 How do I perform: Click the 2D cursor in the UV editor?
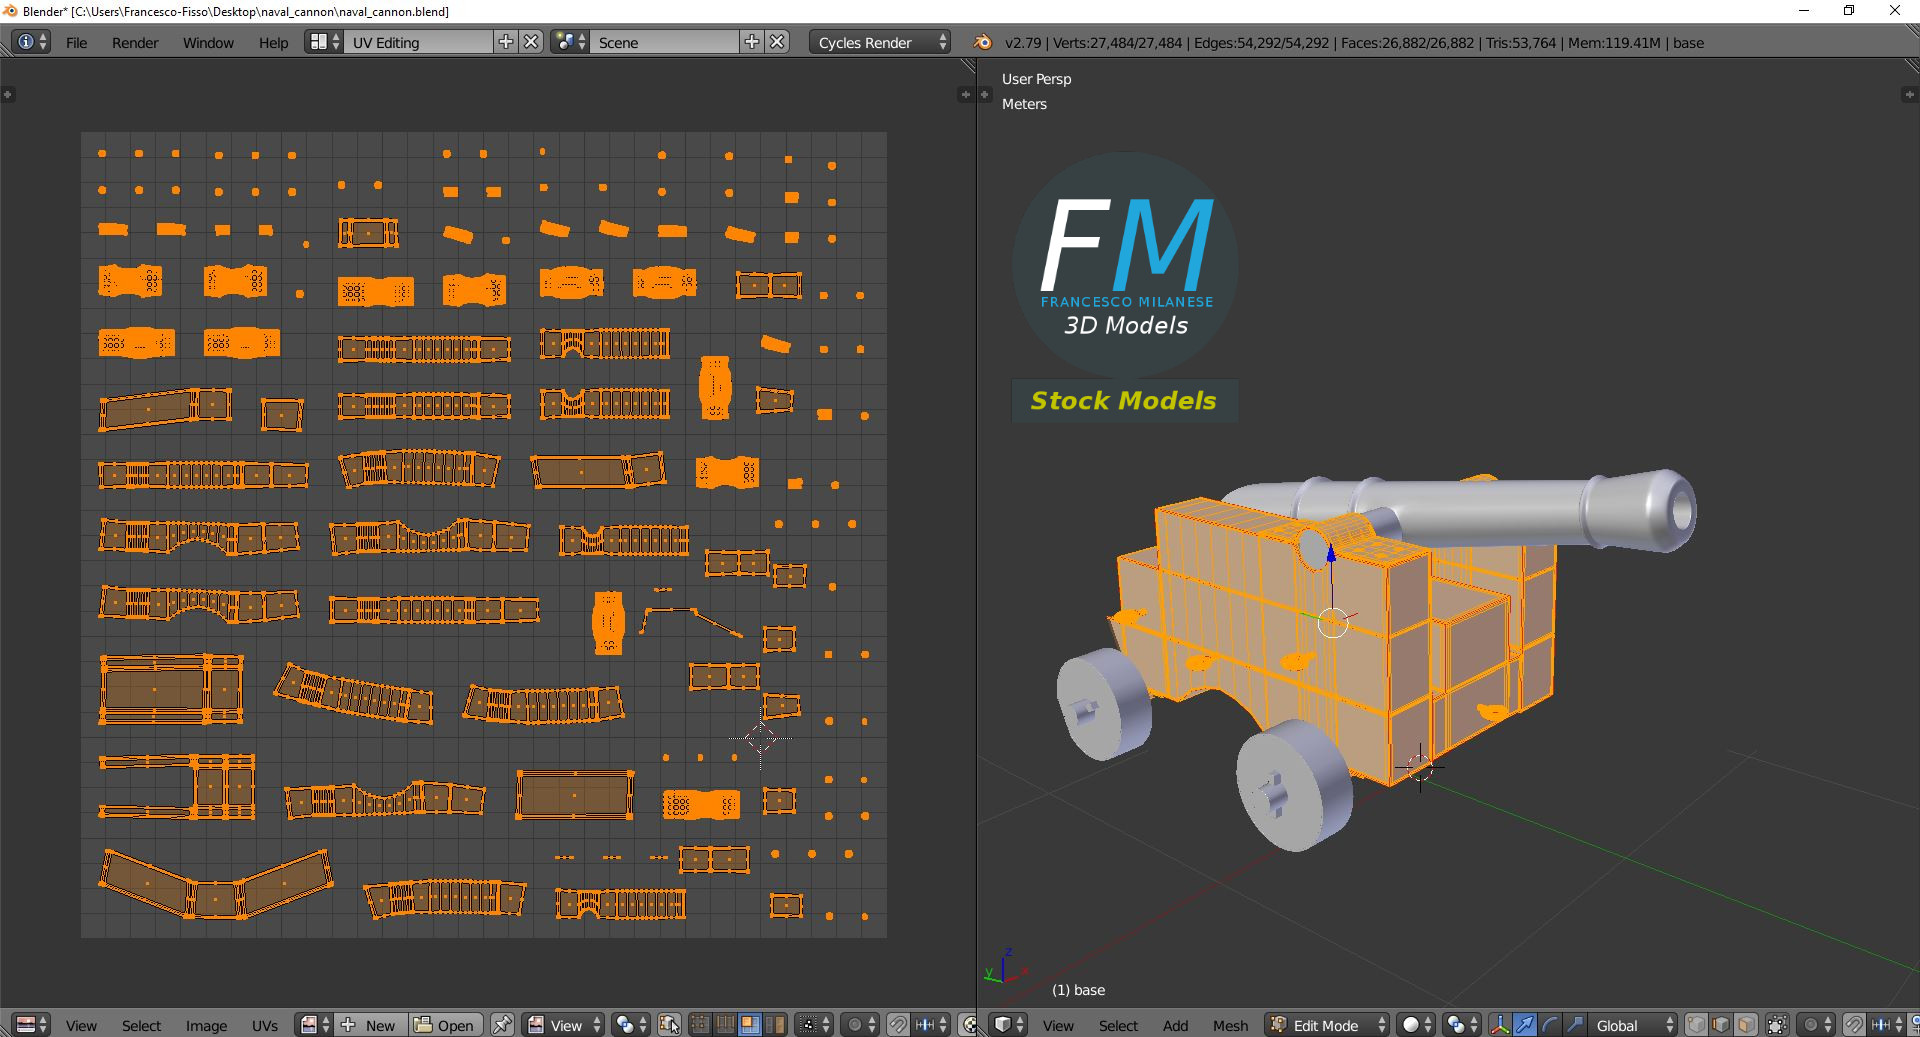point(760,740)
